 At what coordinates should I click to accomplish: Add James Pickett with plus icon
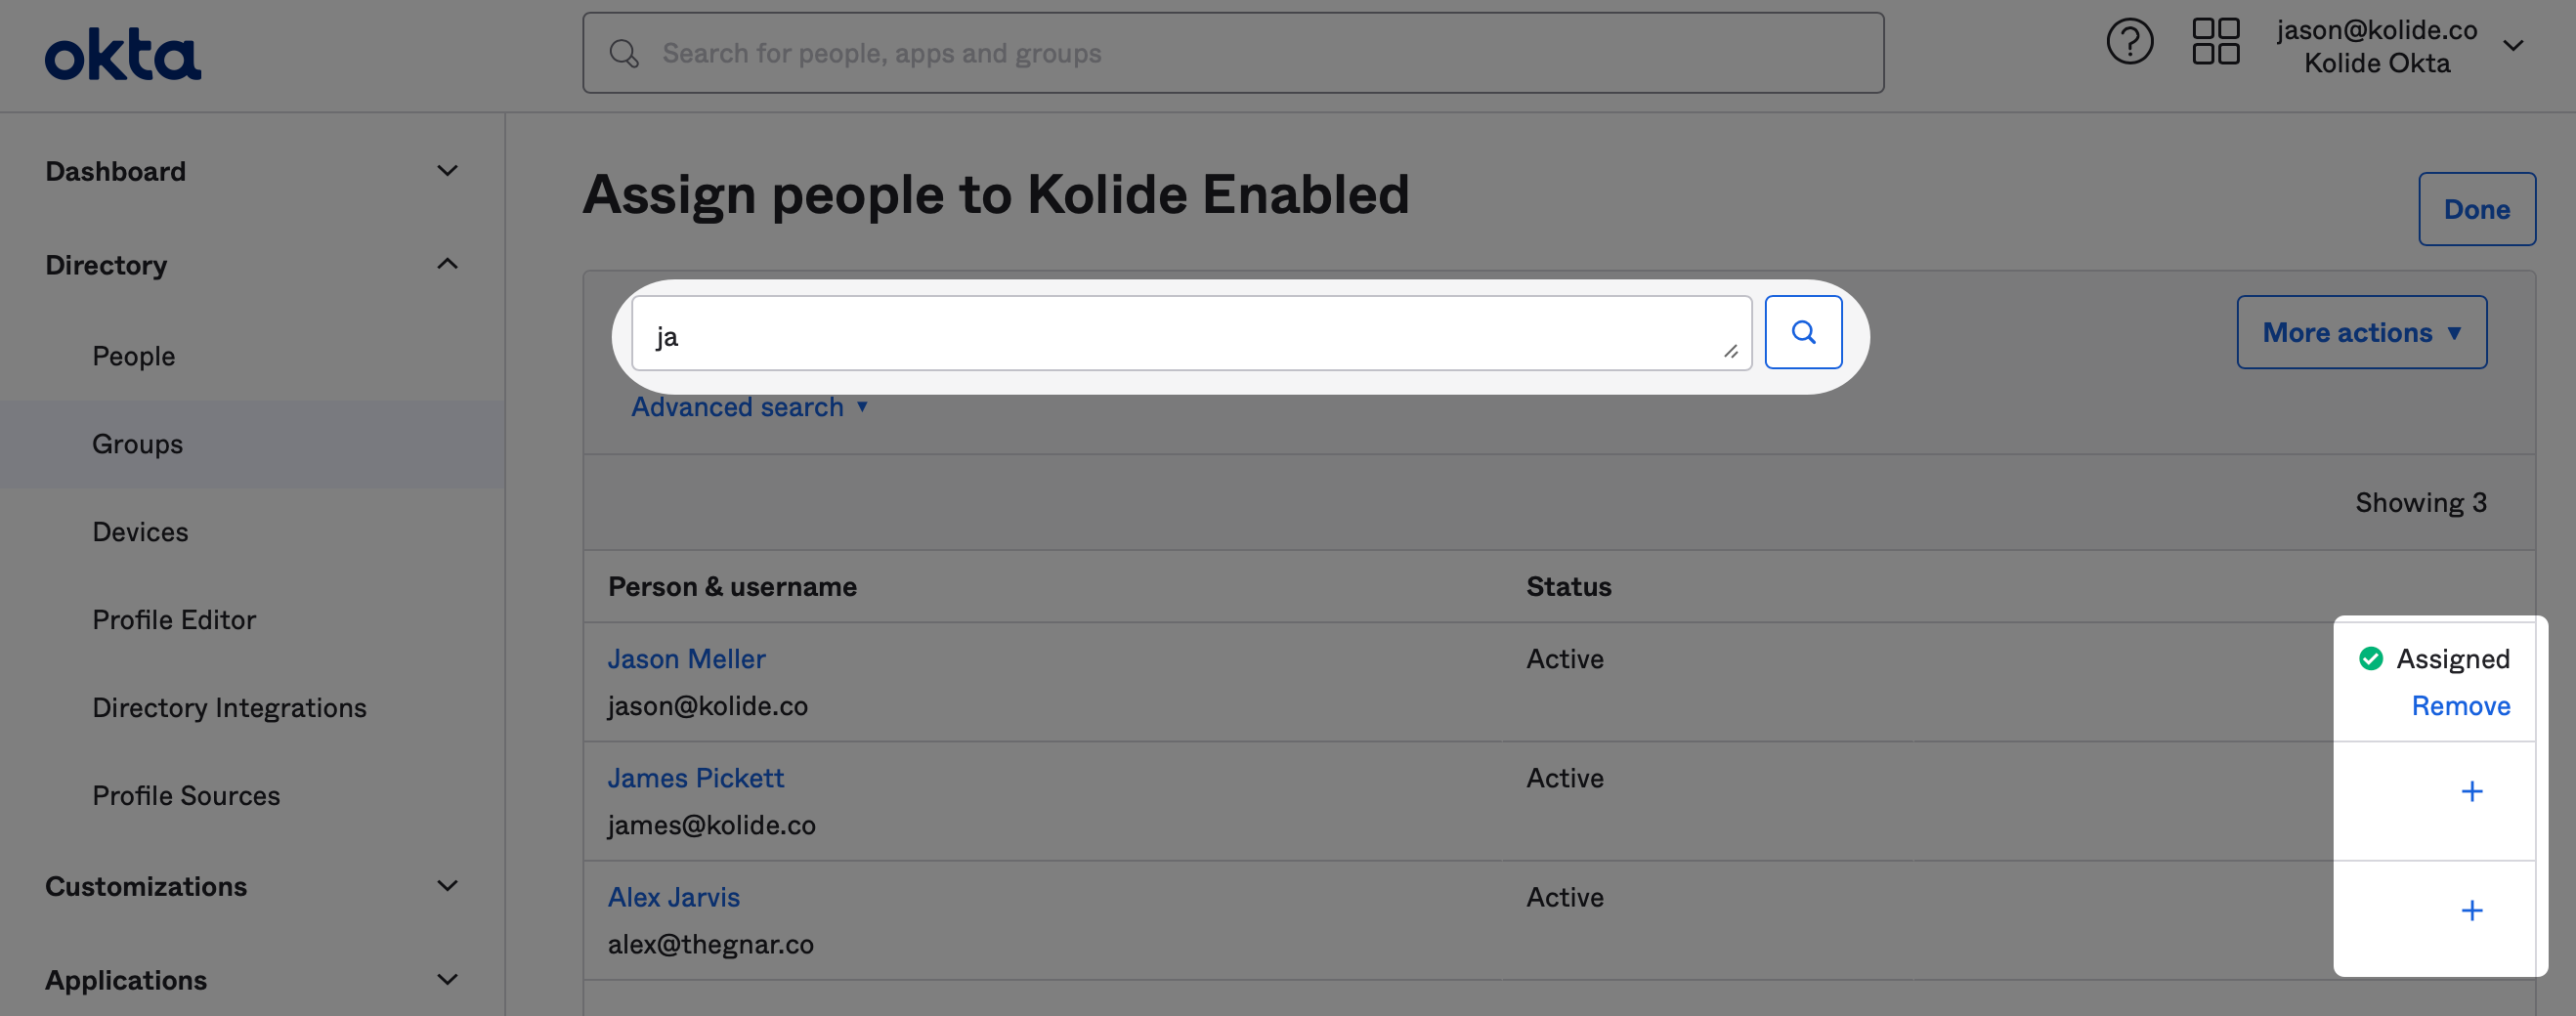click(x=2471, y=792)
